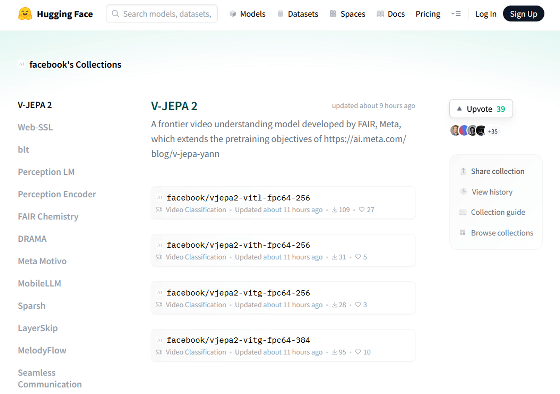Expand the more-options hamburger menu
This screenshot has height=394, width=560.
click(x=456, y=14)
